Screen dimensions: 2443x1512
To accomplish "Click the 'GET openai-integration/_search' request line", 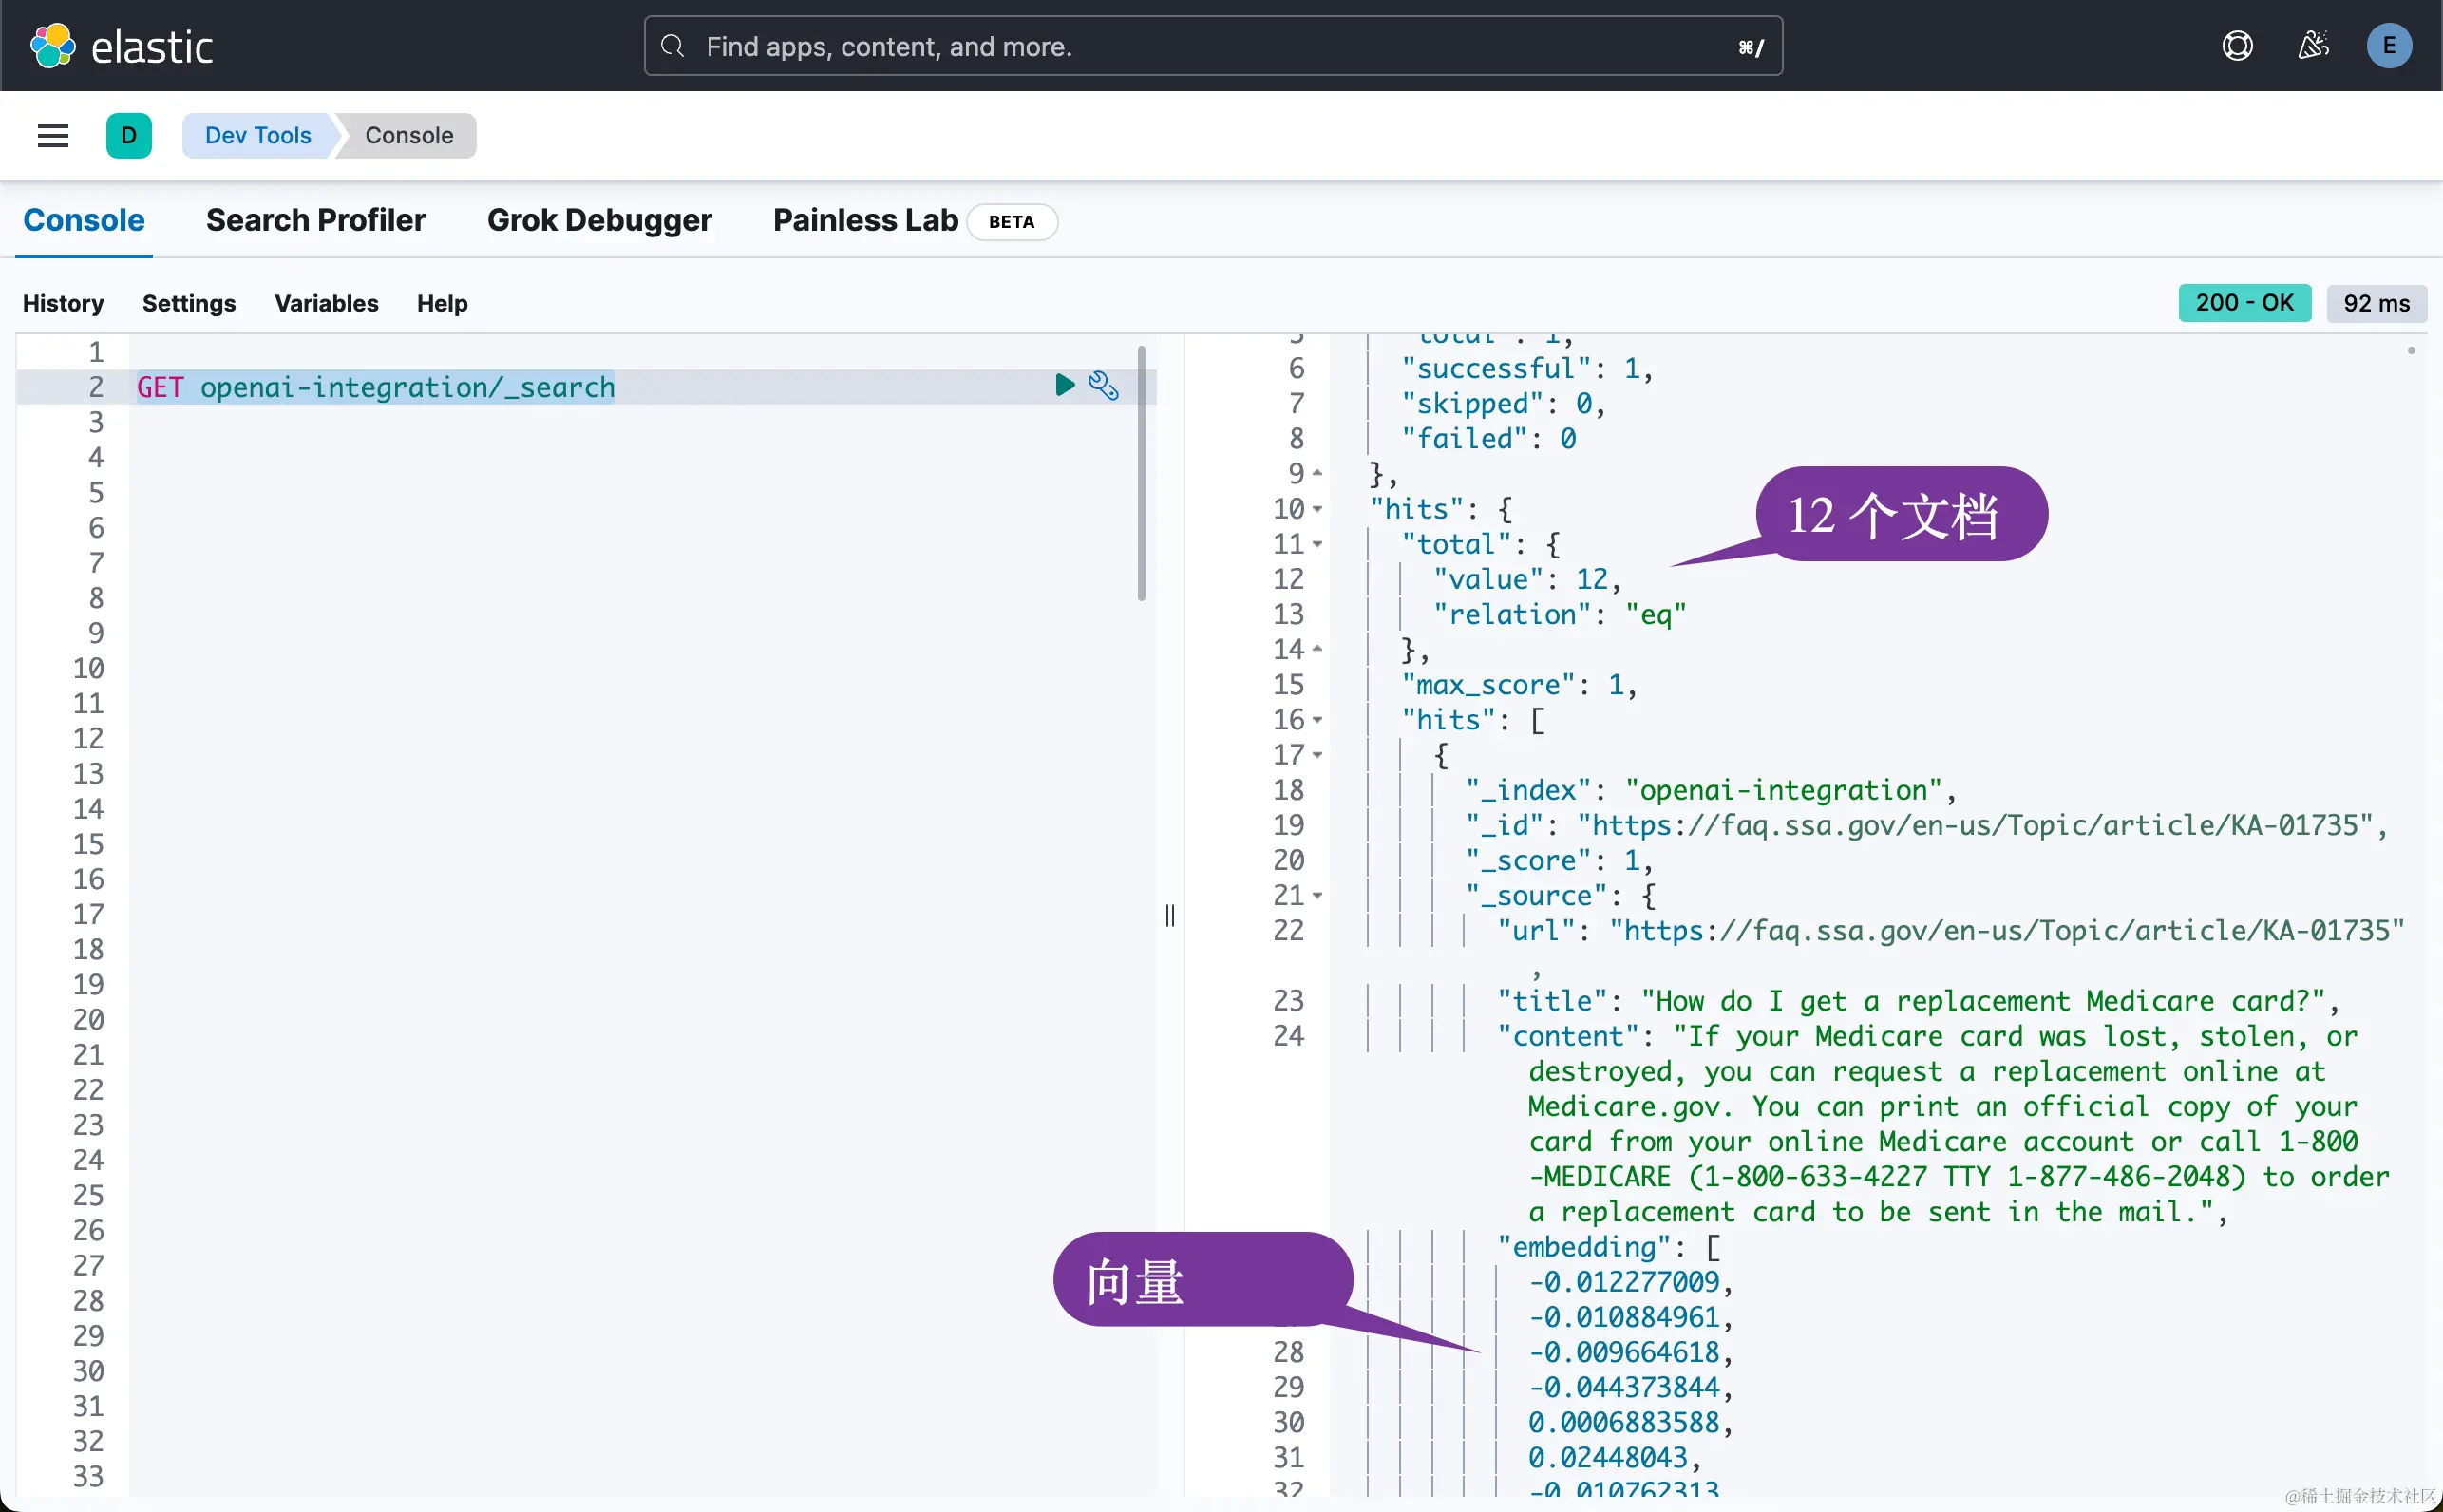I will click(376, 387).
